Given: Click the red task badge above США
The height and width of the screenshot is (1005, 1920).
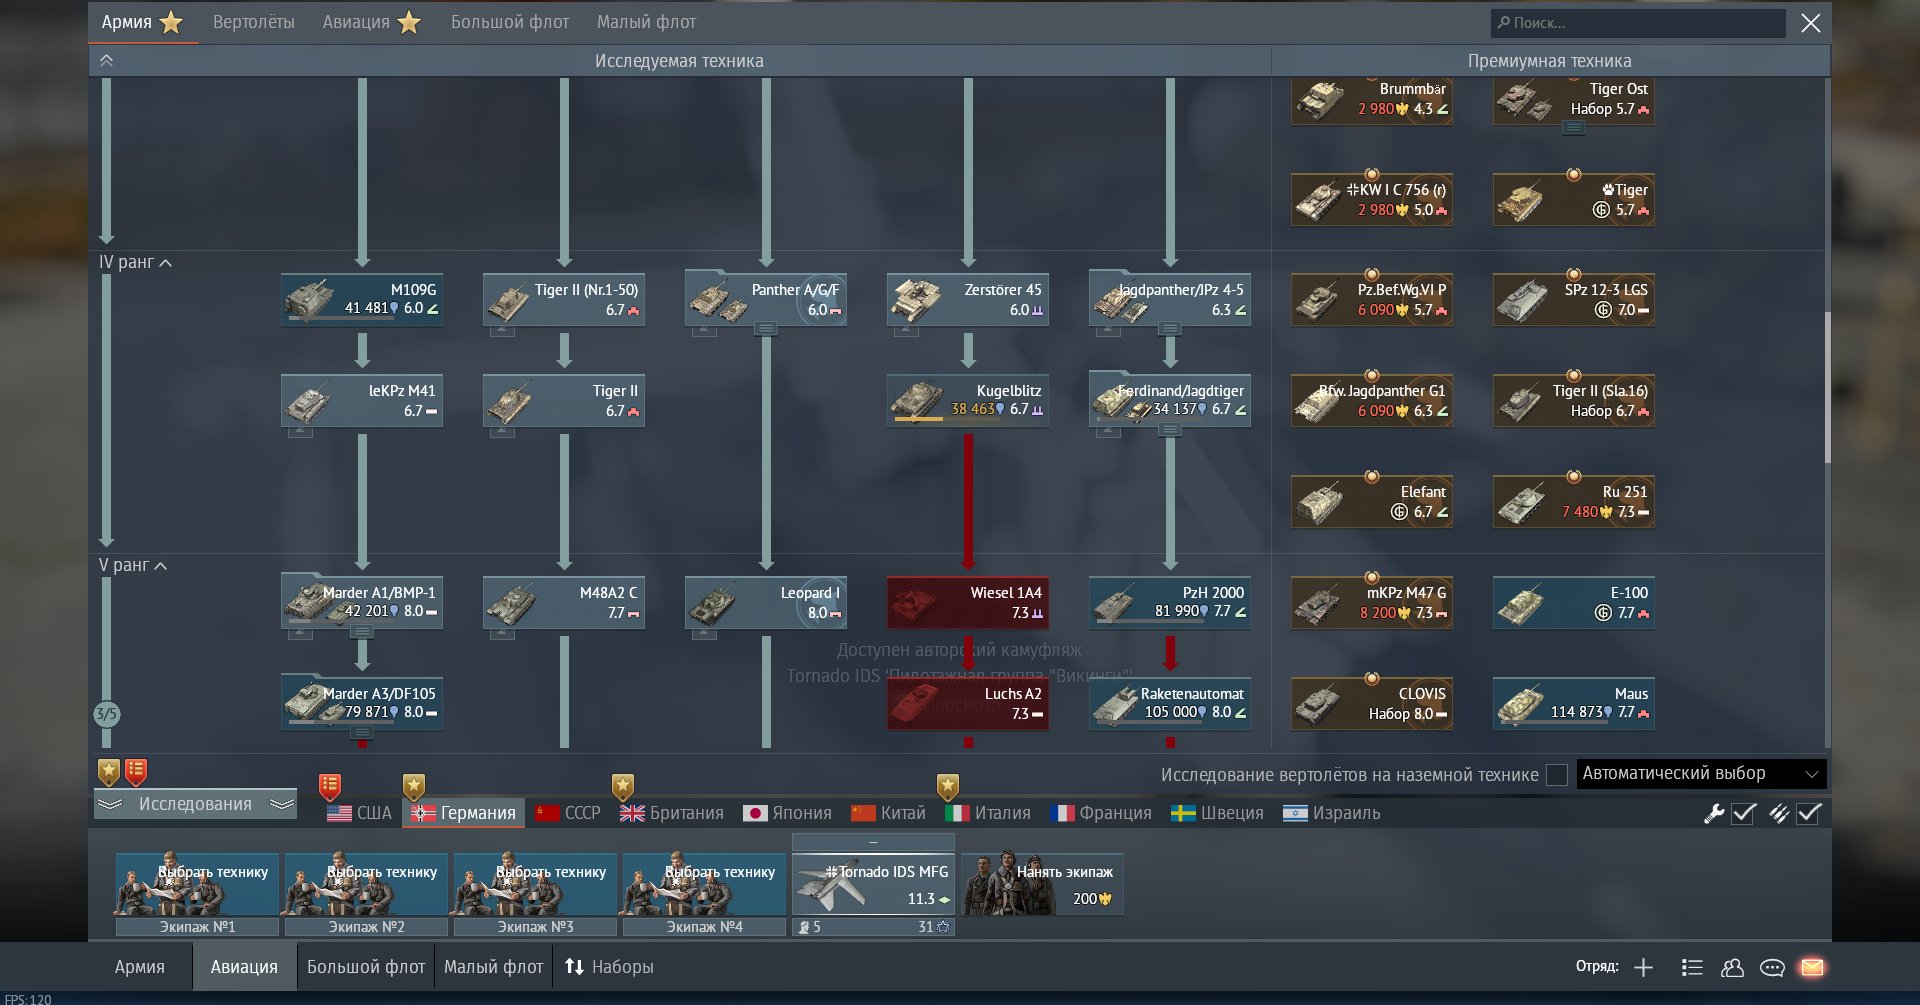Looking at the screenshot, I should (330, 786).
